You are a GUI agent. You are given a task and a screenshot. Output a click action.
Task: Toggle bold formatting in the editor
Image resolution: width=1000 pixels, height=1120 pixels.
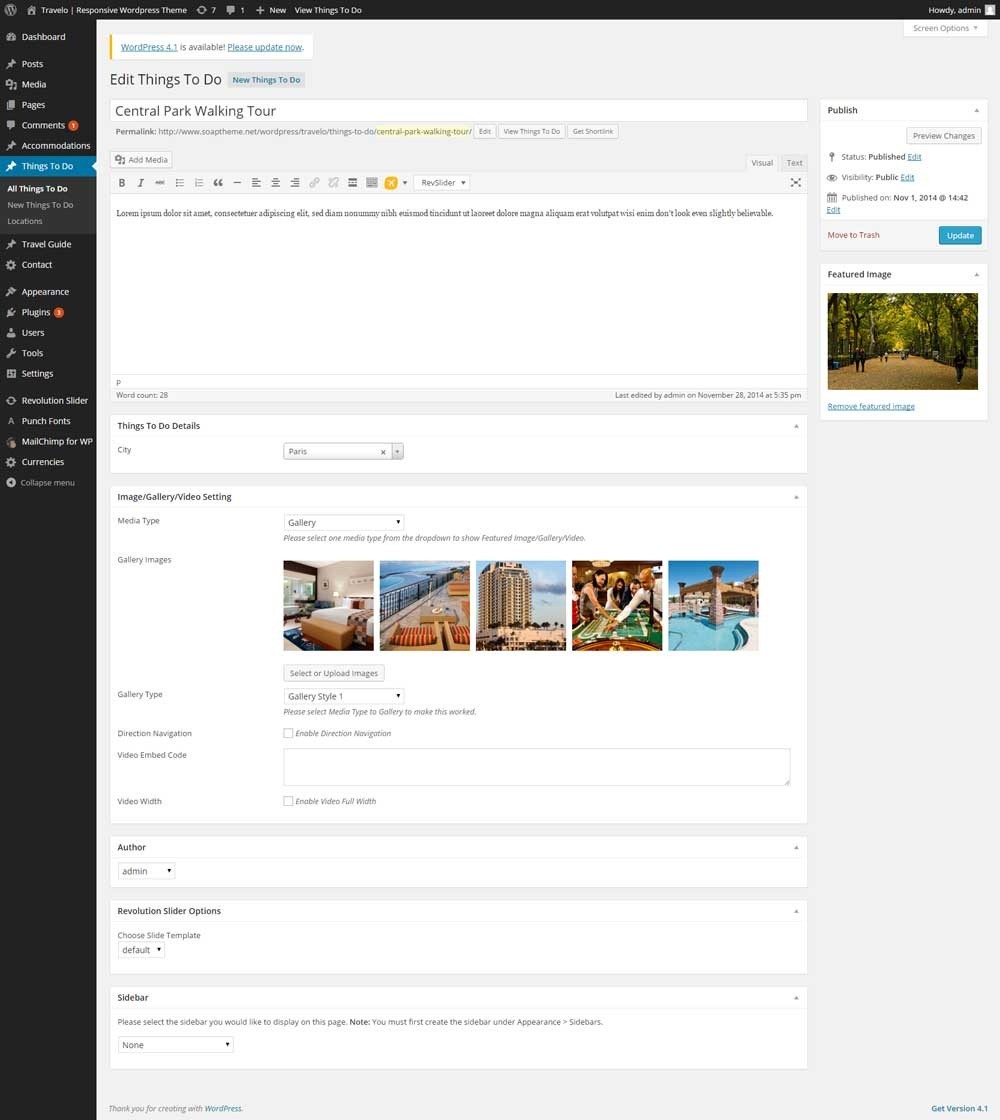click(122, 183)
